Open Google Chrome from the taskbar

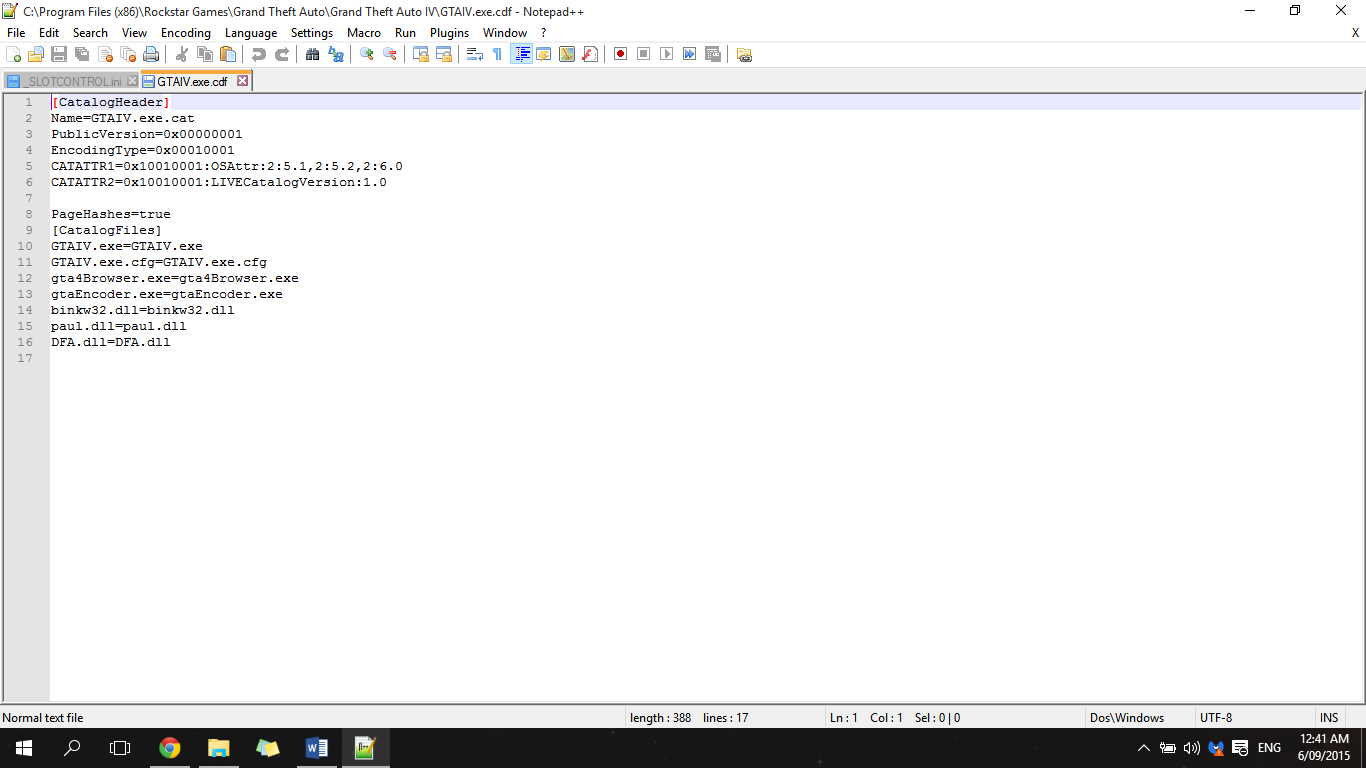pos(170,748)
